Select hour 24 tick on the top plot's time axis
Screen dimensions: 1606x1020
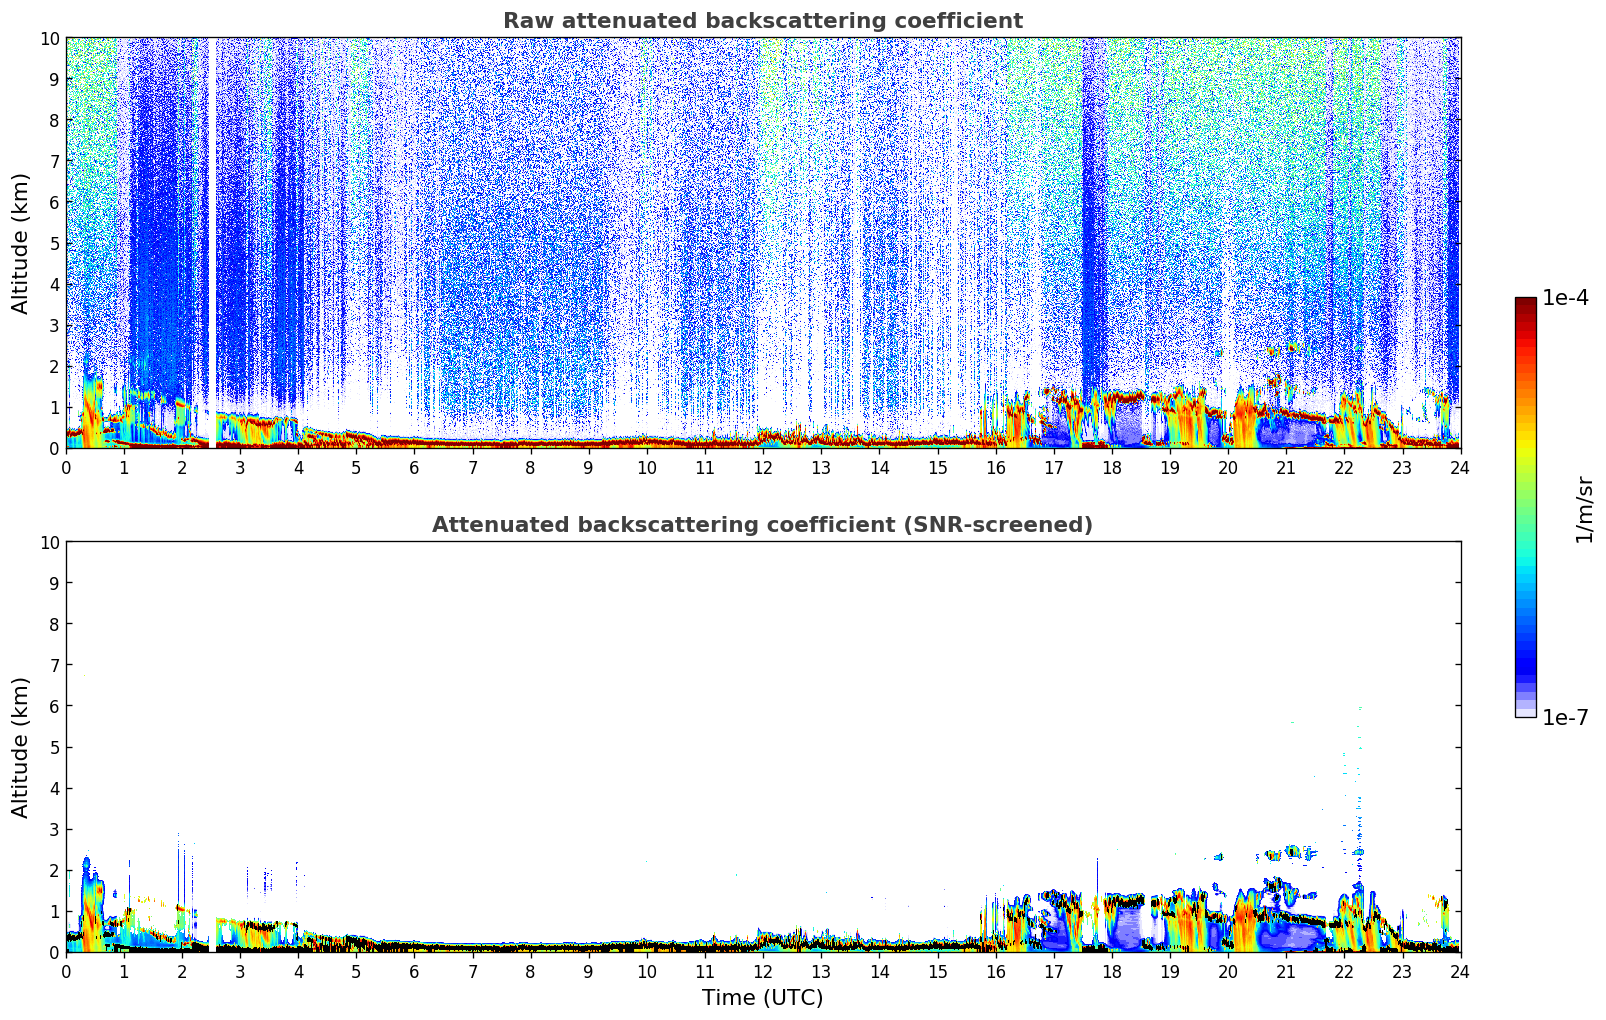[1460, 467]
